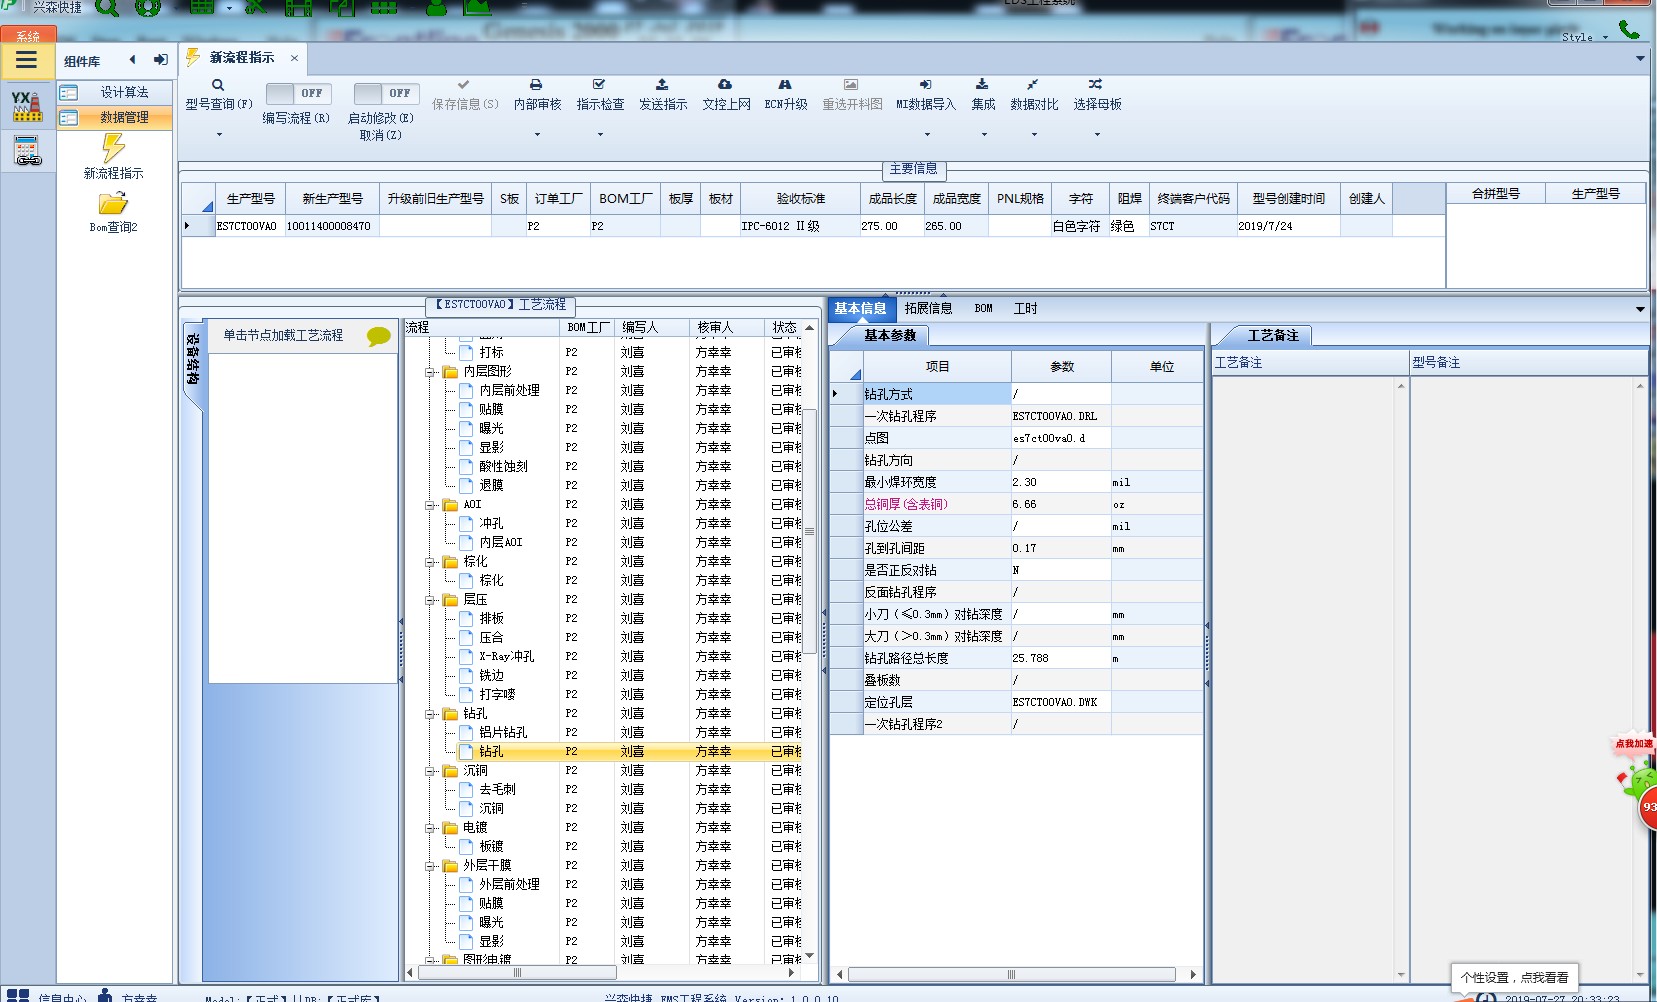Image resolution: width=1657 pixels, height=1002 pixels.
Task: Open the calculator icon in the left strip
Action: [x=27, y=151]
